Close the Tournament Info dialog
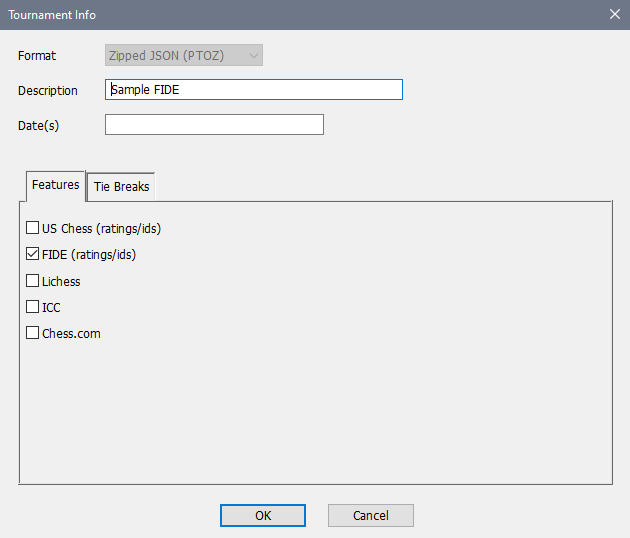This screenshot has width=630, height=538. [x=614, y=15]
